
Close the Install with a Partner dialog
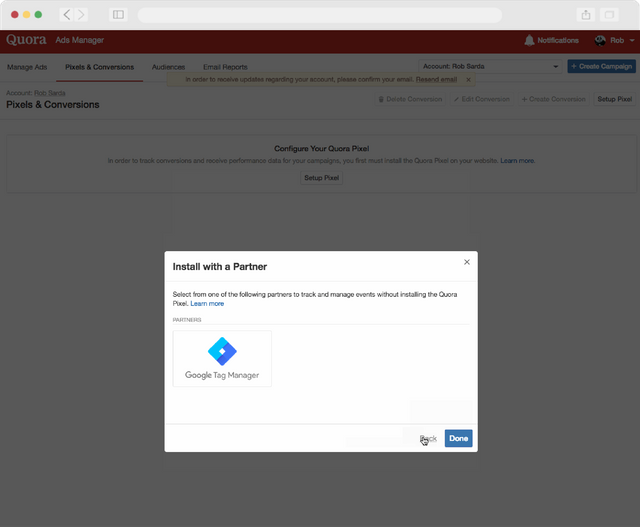pyautogui.click(x=467, y=262)
